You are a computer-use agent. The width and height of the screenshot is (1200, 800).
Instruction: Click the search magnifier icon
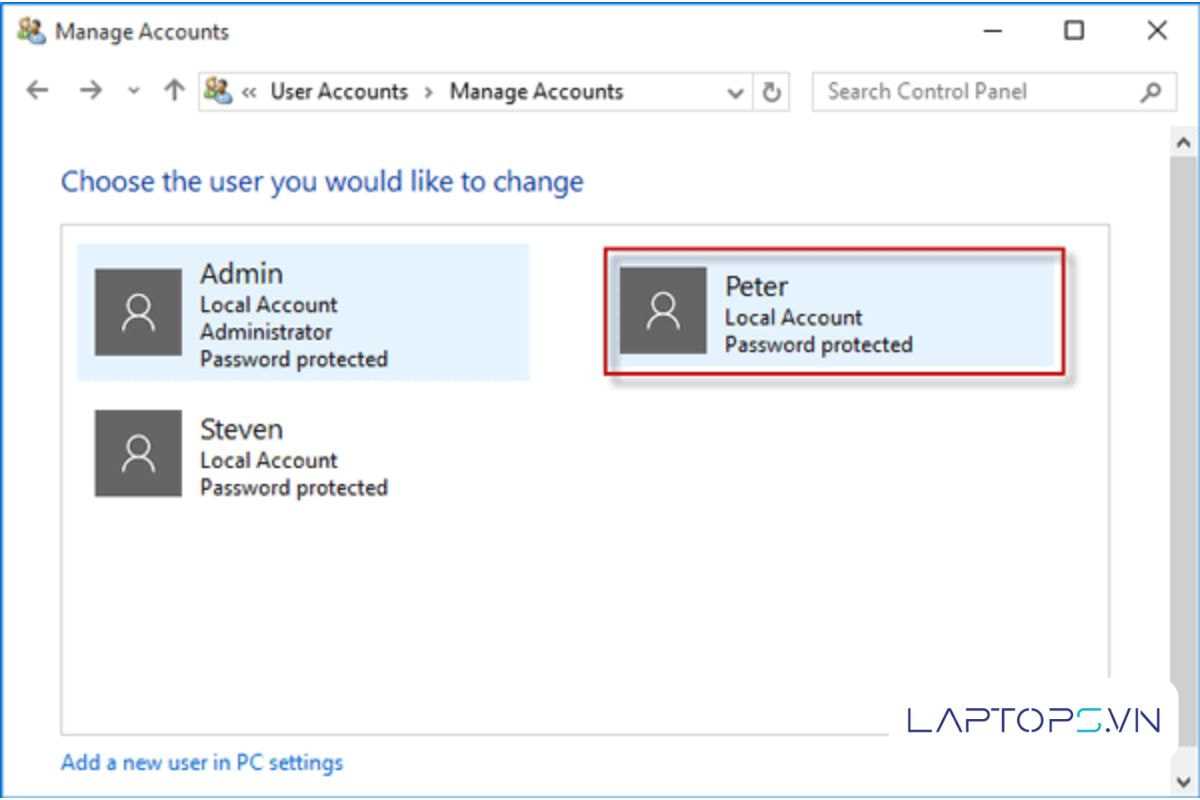pyautogui.click(x=1151, y=92)
